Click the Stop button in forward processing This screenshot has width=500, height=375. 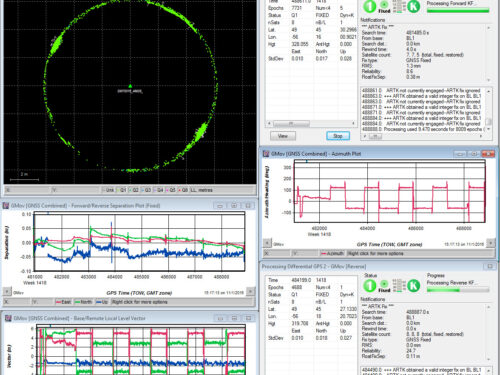coord(338,136)
